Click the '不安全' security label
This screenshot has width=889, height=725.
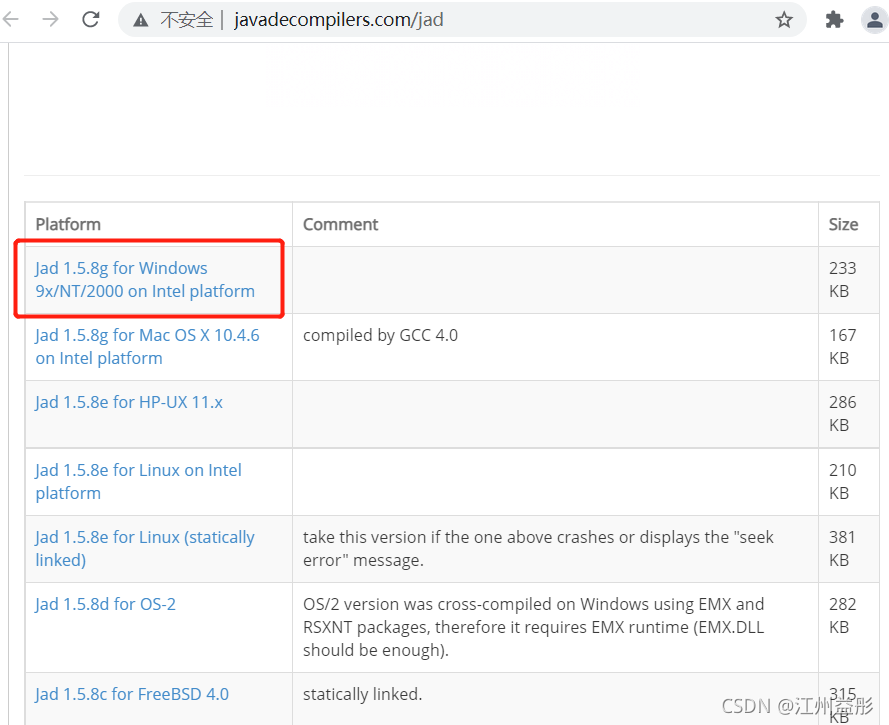pyautogui.click(x=187, y=20)
